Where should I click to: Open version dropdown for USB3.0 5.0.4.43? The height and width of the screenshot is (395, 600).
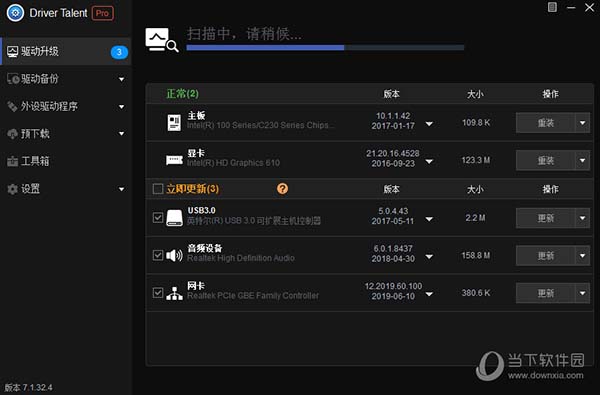coord(429,219)
